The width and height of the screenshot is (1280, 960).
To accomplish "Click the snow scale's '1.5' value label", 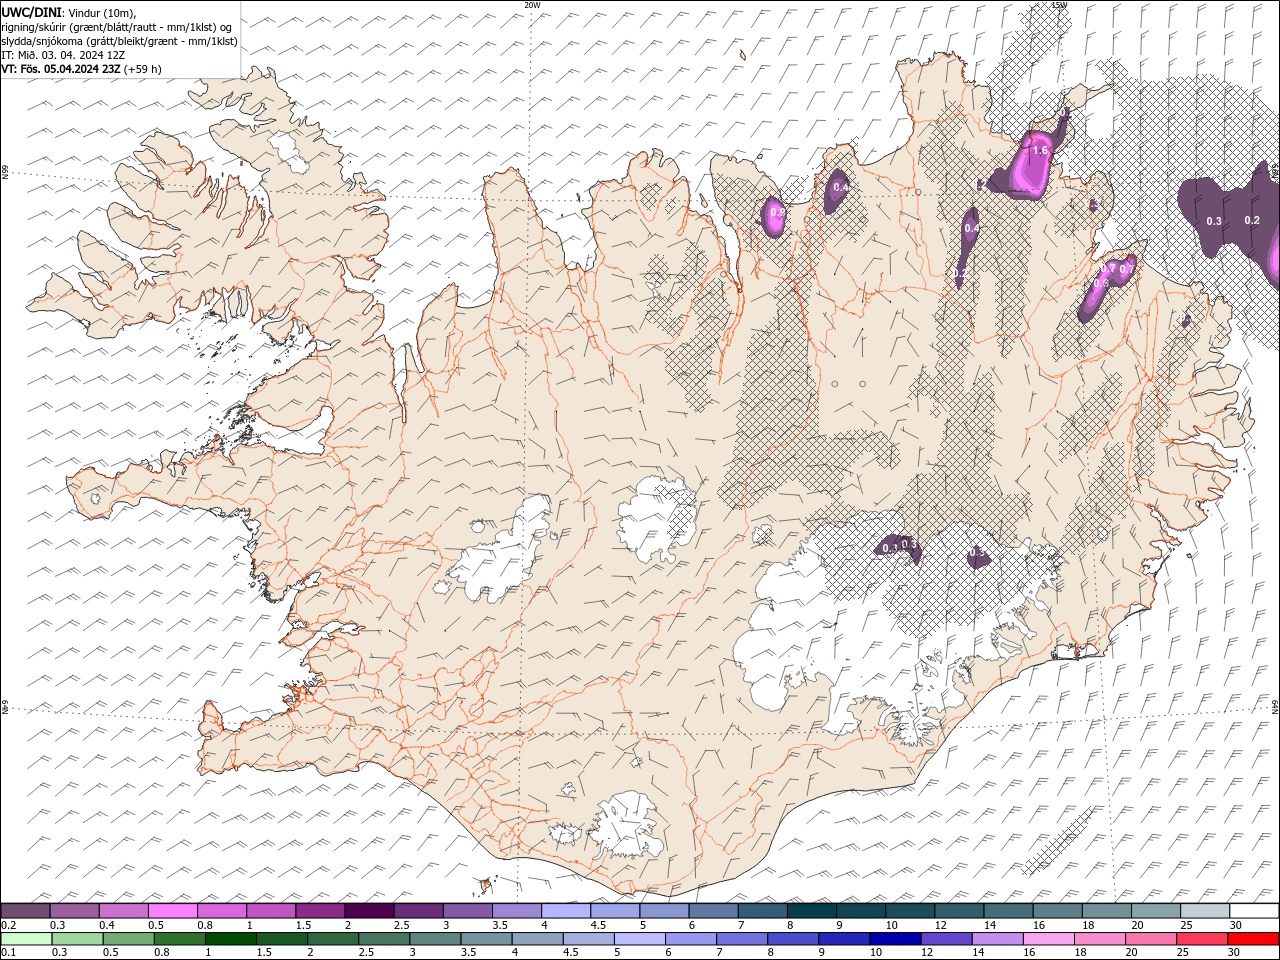I will point(302,925).
